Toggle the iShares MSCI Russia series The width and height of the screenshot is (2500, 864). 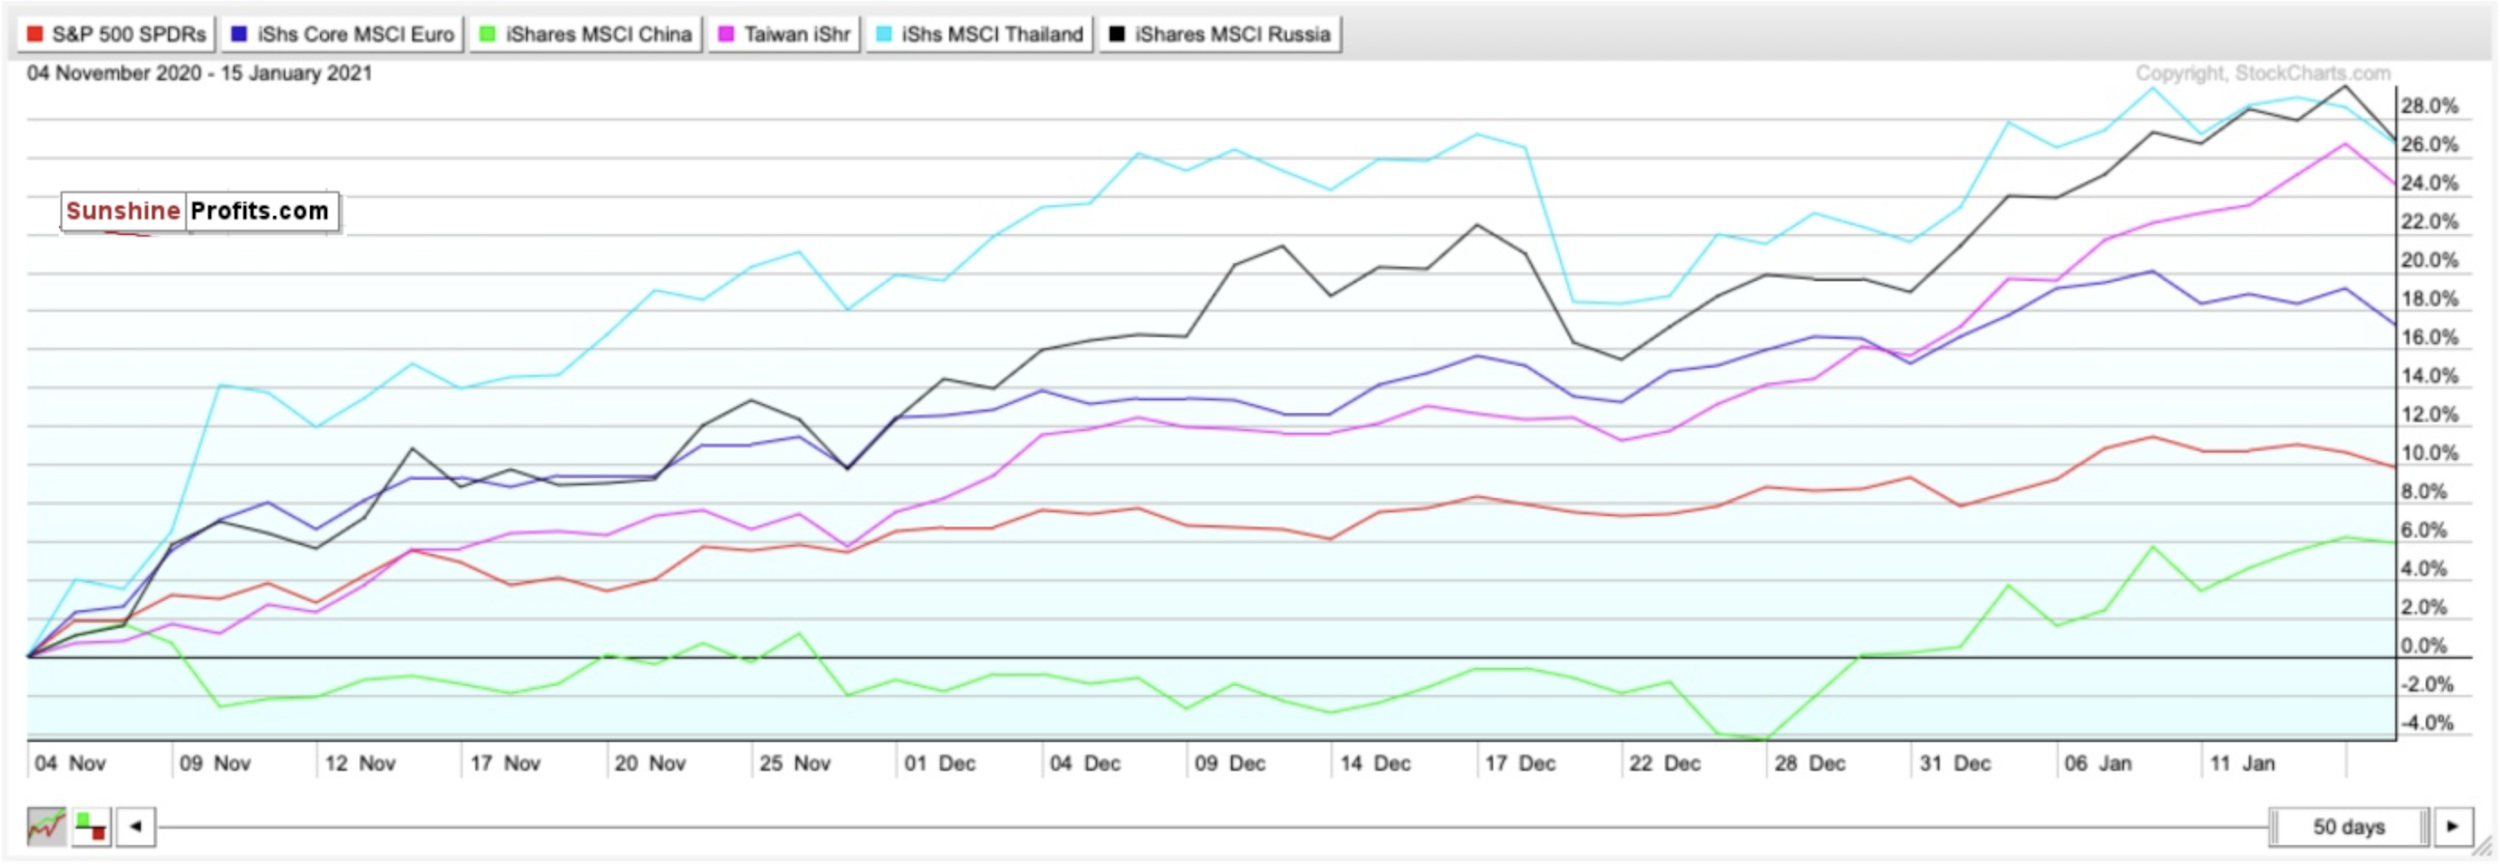(x=1220, y=34)
